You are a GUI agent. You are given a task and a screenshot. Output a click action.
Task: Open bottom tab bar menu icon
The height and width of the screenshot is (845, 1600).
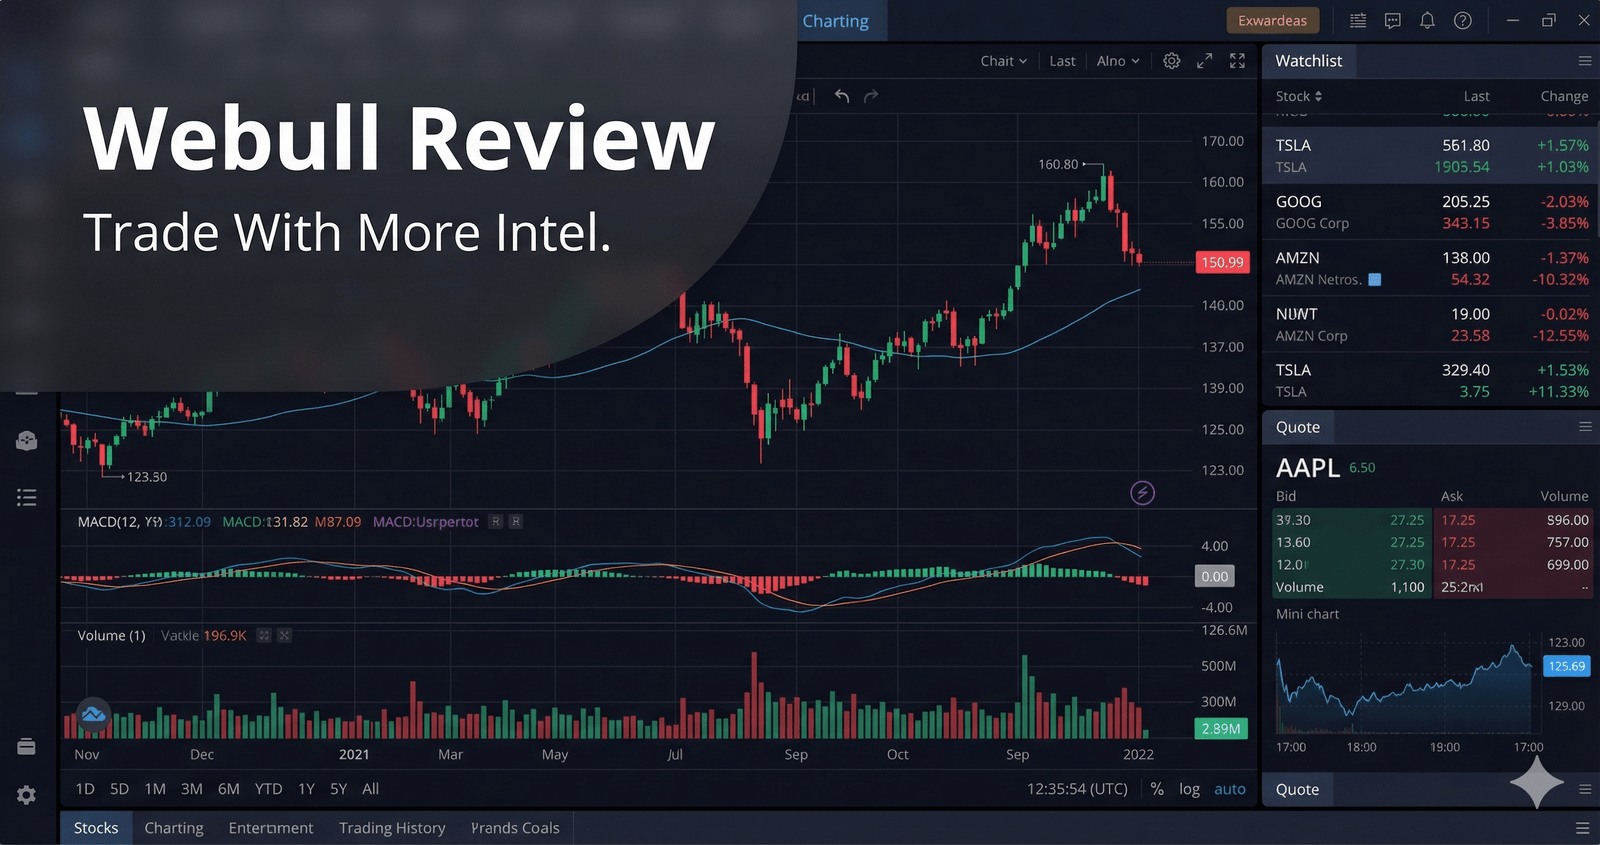[1582, 828]
